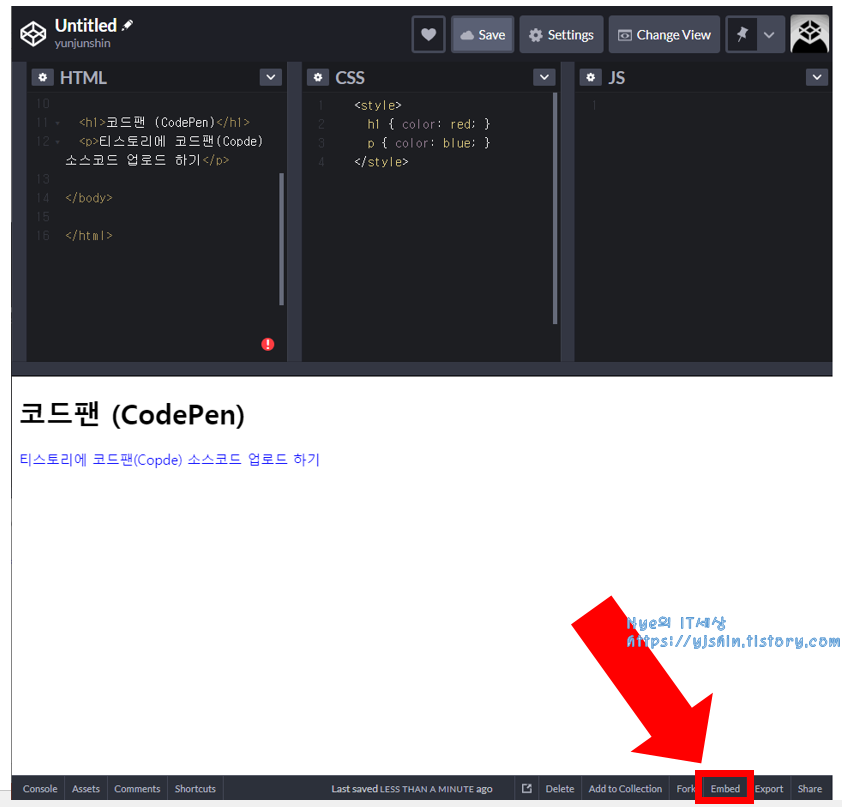This screenshot has width=842, height=807.
Task: Click the yunjunshin username link
Action: coord(82,43)
